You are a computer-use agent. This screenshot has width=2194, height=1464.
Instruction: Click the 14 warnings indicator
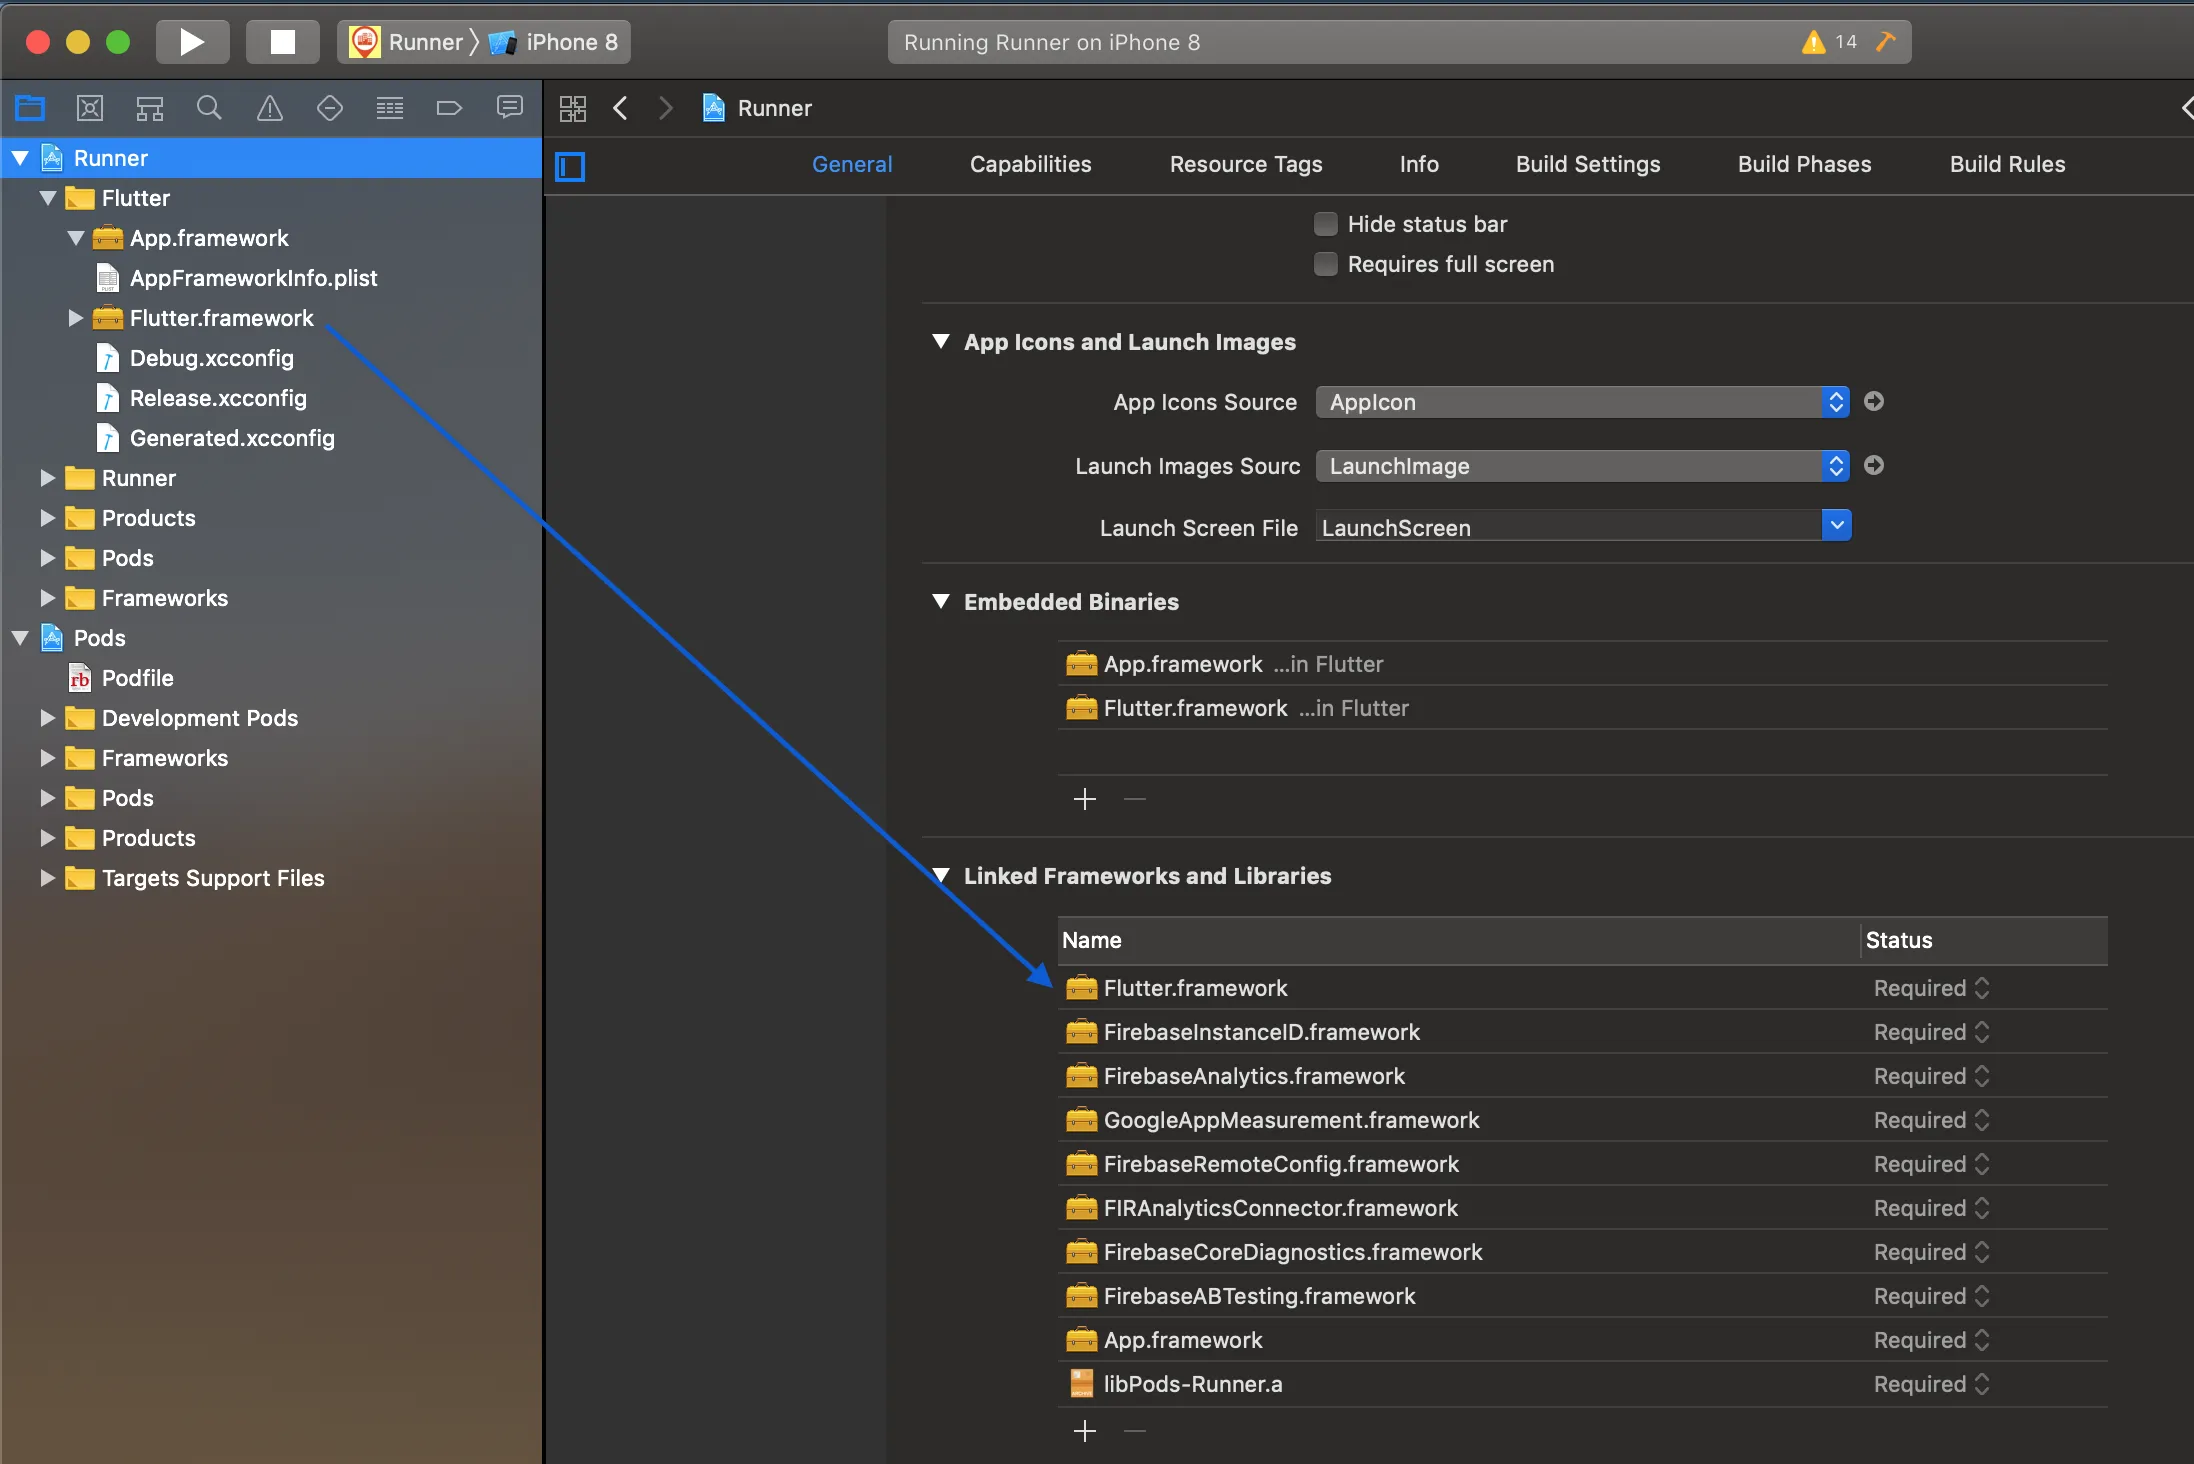(x=1830, y=42)
